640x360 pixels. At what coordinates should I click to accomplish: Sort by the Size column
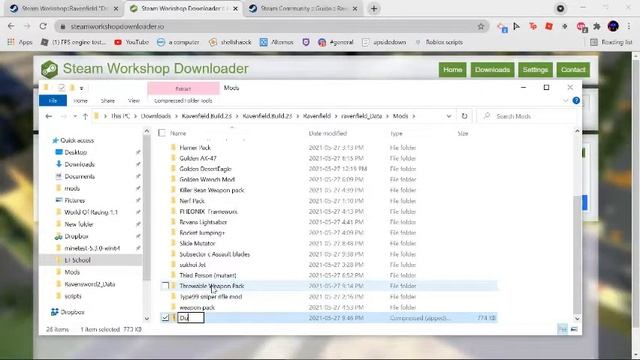click(x=462, y=133)
